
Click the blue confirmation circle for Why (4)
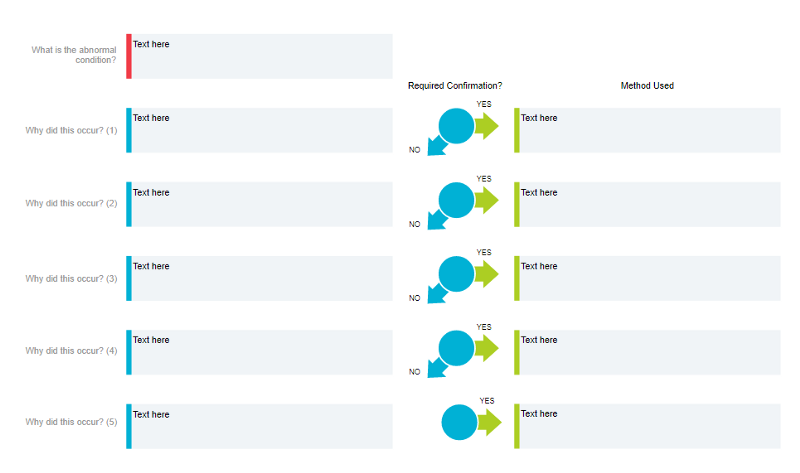(x=456, y=348)
